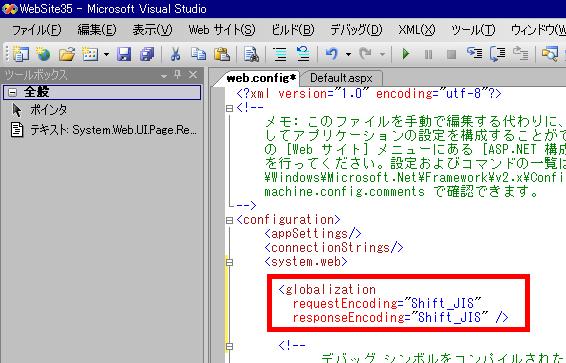The height and width of the screenshot is (363, 566).
Task: Click the Open File folder icon
Action: (x=67, y=54)
